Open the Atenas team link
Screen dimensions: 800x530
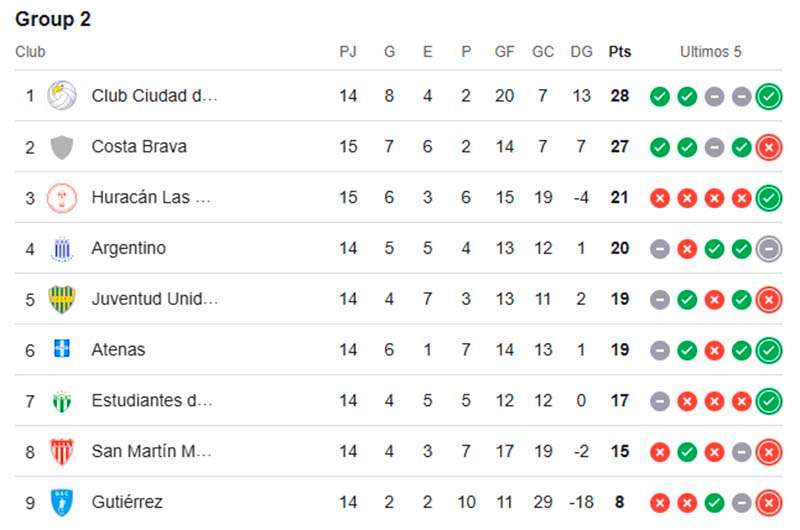point(118,350)
